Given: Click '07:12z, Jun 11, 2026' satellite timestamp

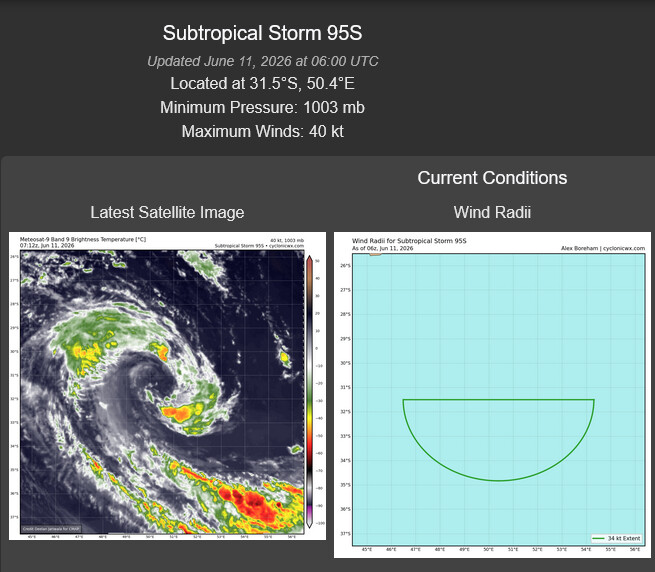Looking at the screenshot, I should click(x=47, y=245).
